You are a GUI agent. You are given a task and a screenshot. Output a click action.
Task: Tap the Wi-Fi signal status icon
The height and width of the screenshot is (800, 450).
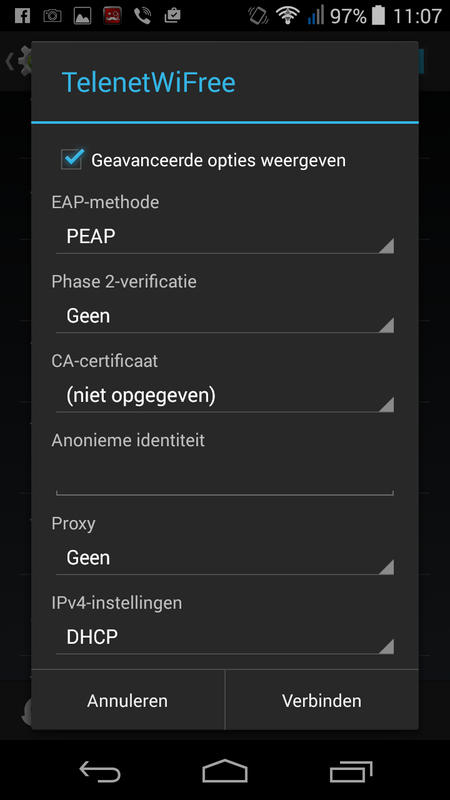[288, 16]
